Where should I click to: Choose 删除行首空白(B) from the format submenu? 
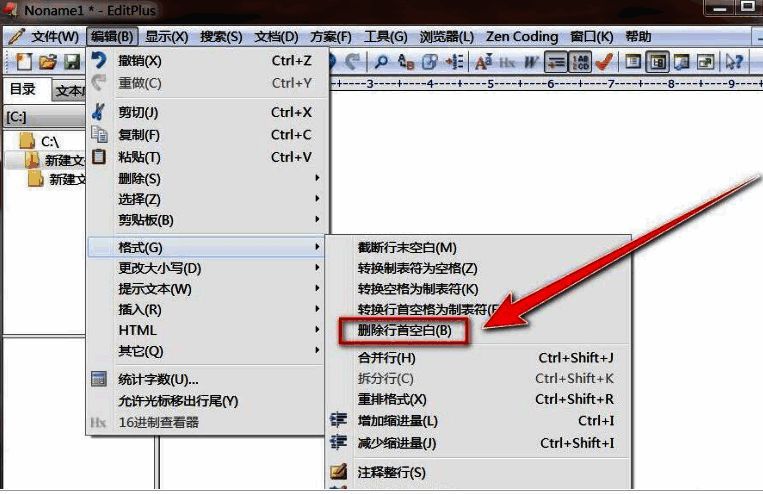(404, 330)
